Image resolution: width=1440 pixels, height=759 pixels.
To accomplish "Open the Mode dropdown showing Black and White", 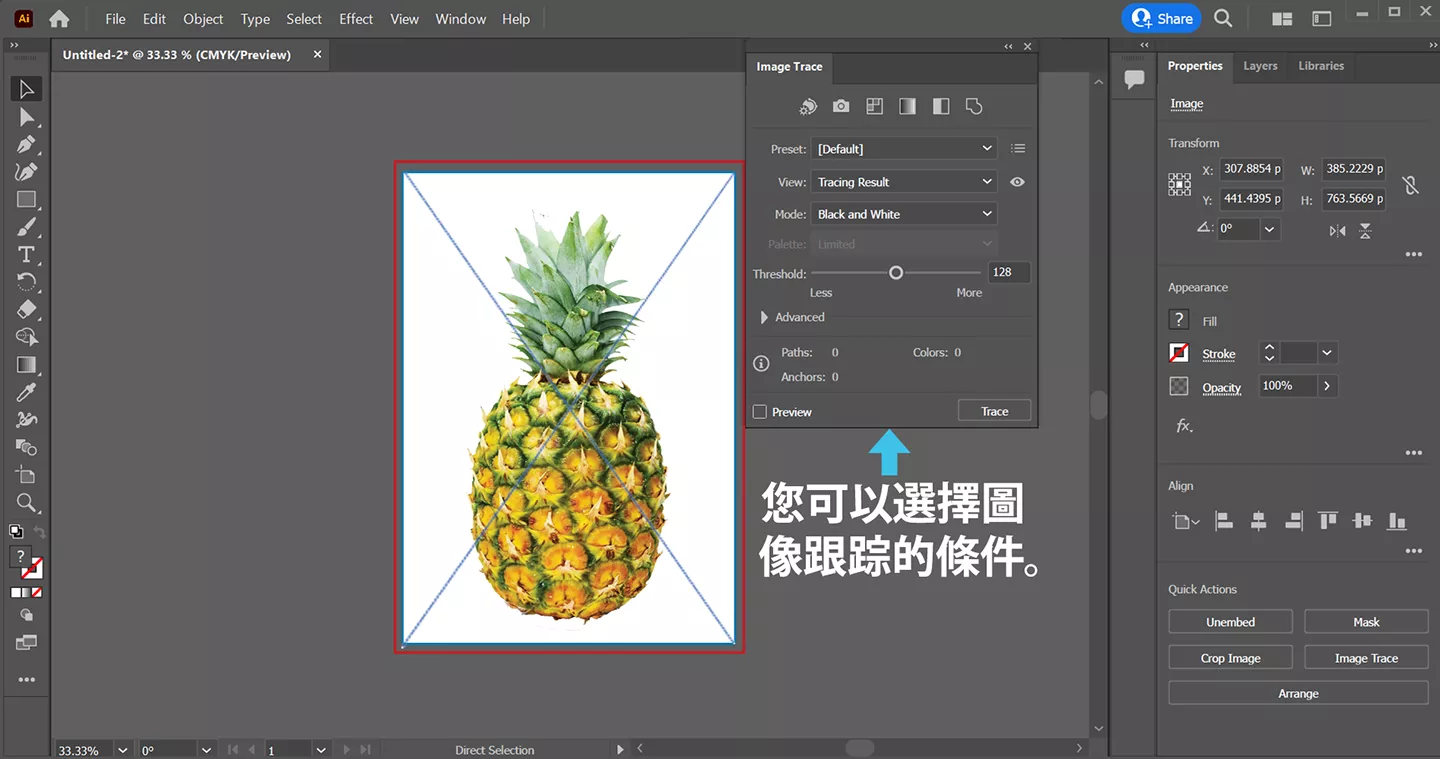I will click(x=904, y=214).
